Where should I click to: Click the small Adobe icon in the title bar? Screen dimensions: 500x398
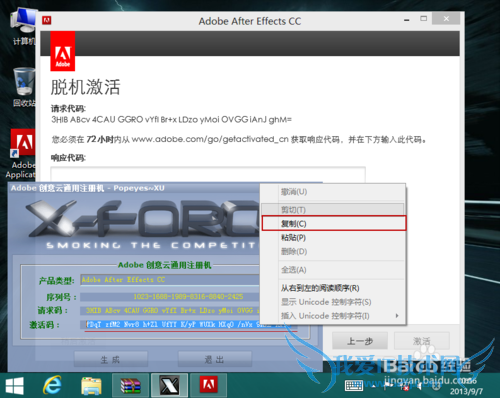(x=47, y=21)
